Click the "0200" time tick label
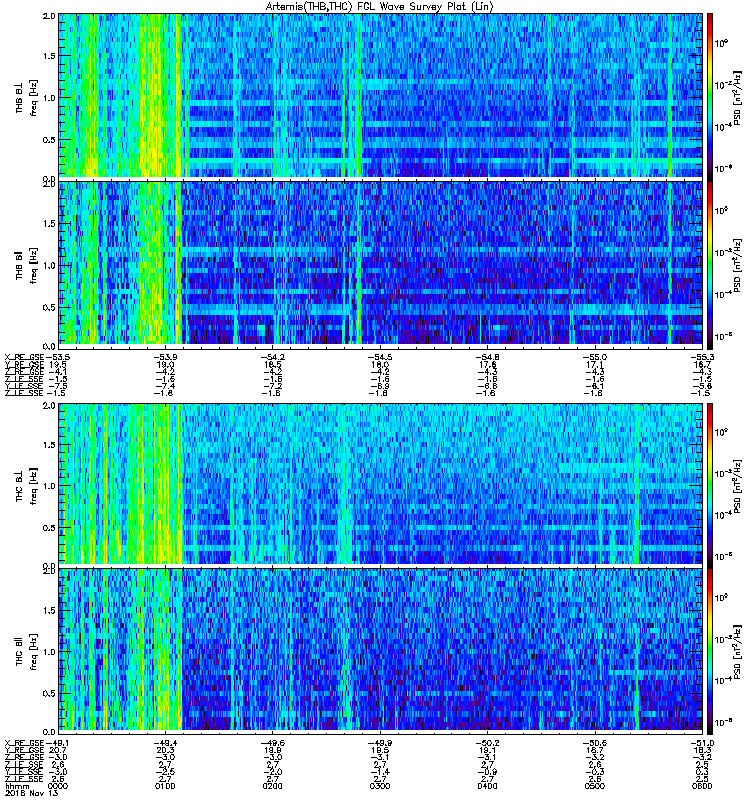The height and width of the screenshot is (800, 750). pos(272,786)
